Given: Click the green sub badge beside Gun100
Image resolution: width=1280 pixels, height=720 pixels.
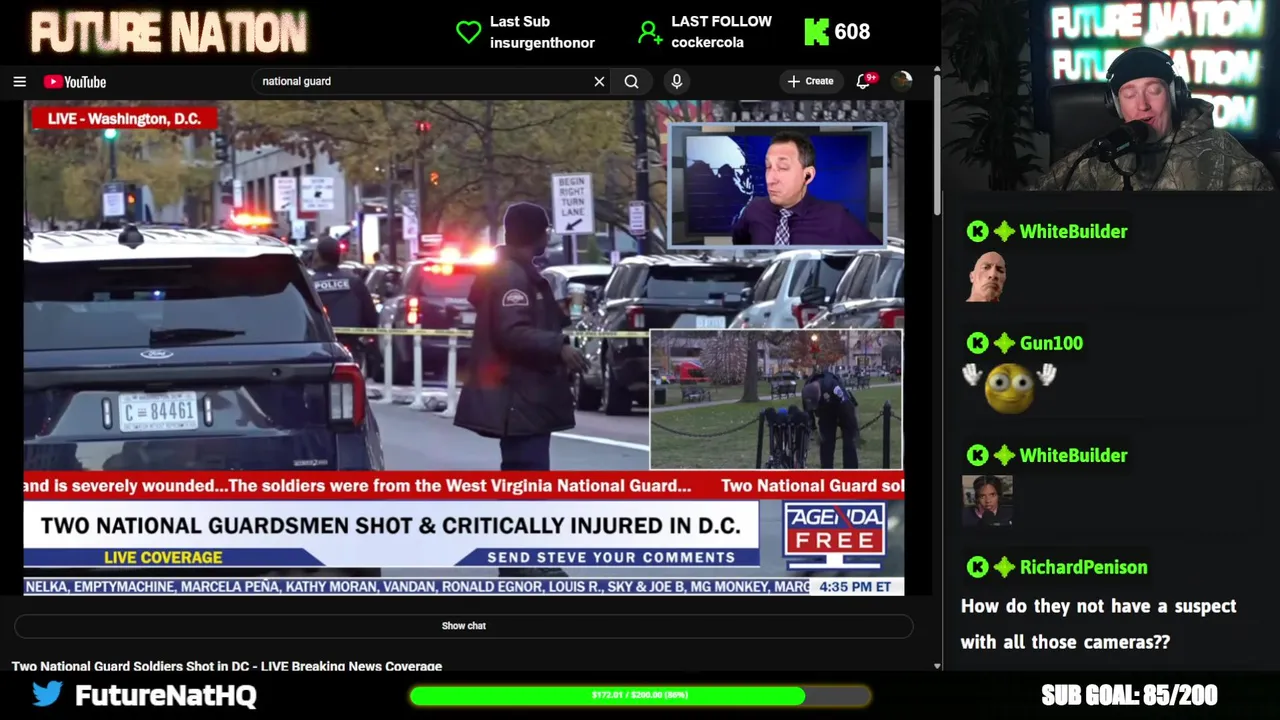Looking at the screenshot, I should point(1004,343).
